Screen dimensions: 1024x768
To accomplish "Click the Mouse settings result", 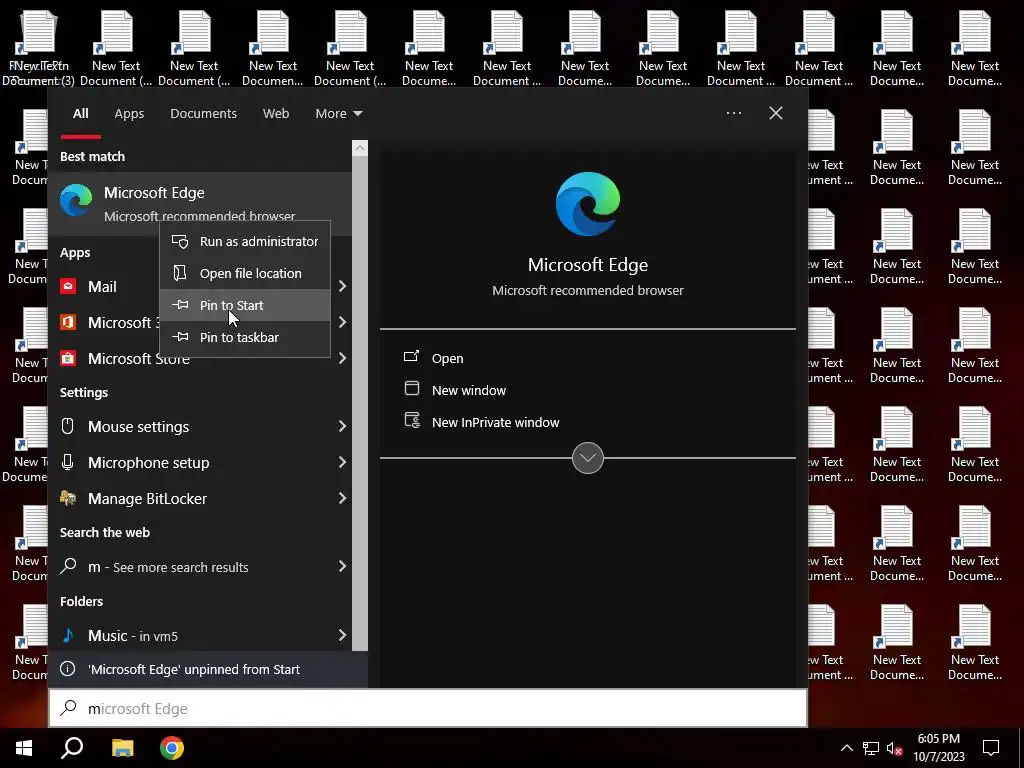I will coord(200,426).
